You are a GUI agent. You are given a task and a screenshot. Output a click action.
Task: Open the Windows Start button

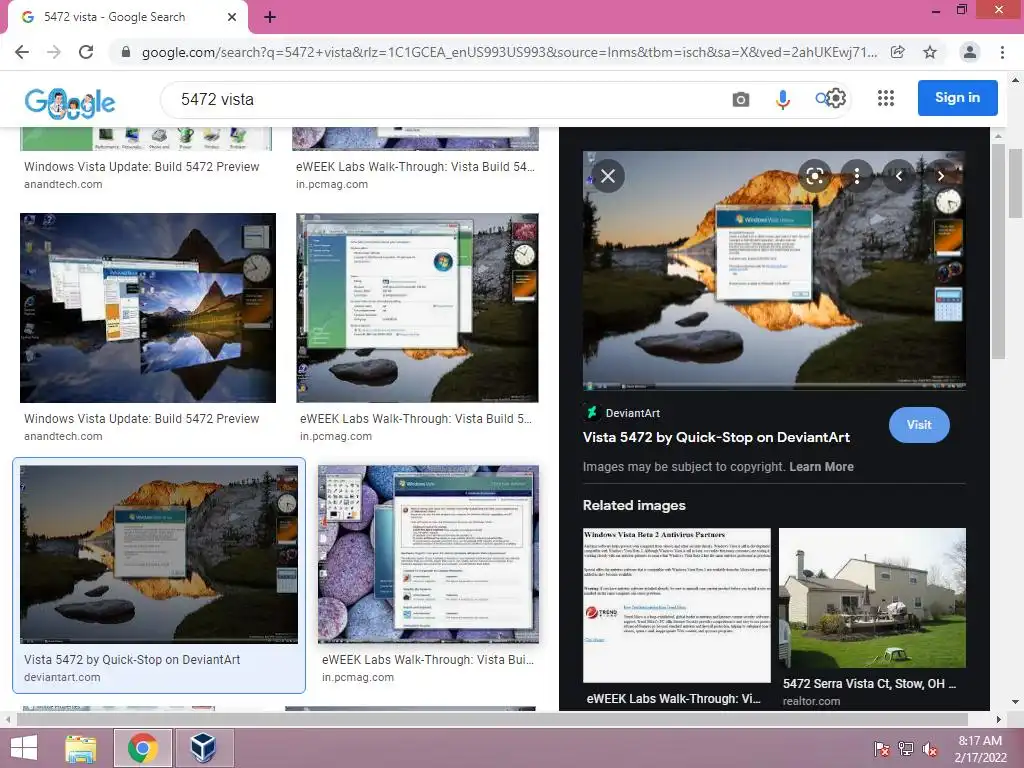point(24,748)
